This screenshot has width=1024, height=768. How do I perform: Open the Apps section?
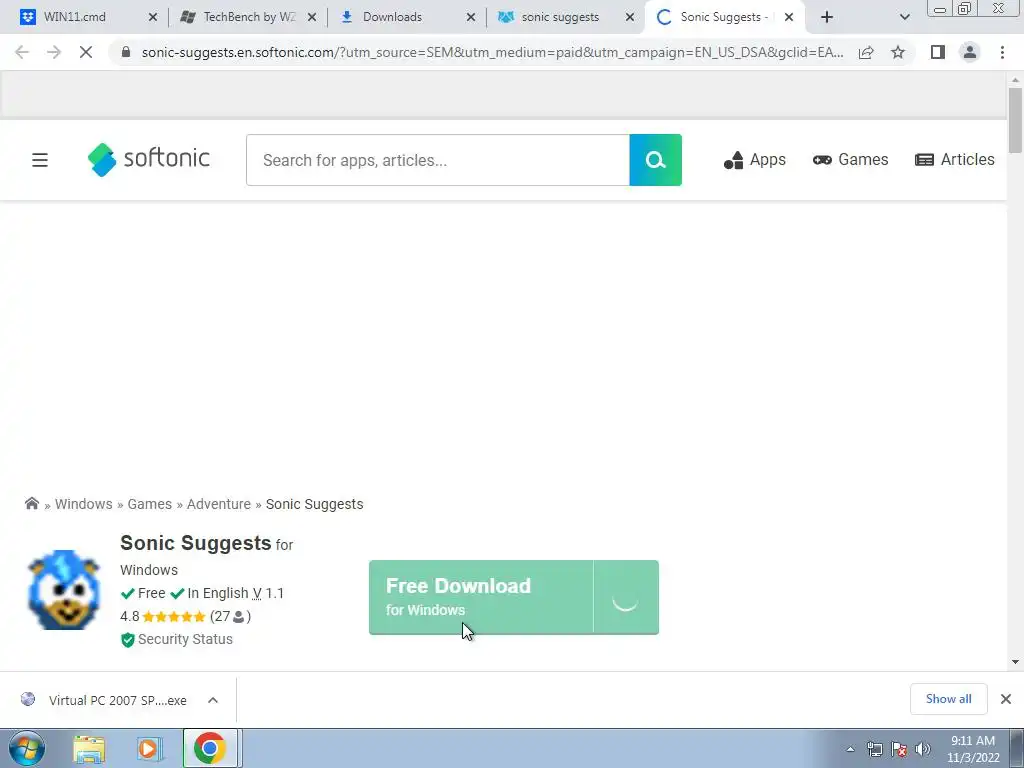(755, 160)
